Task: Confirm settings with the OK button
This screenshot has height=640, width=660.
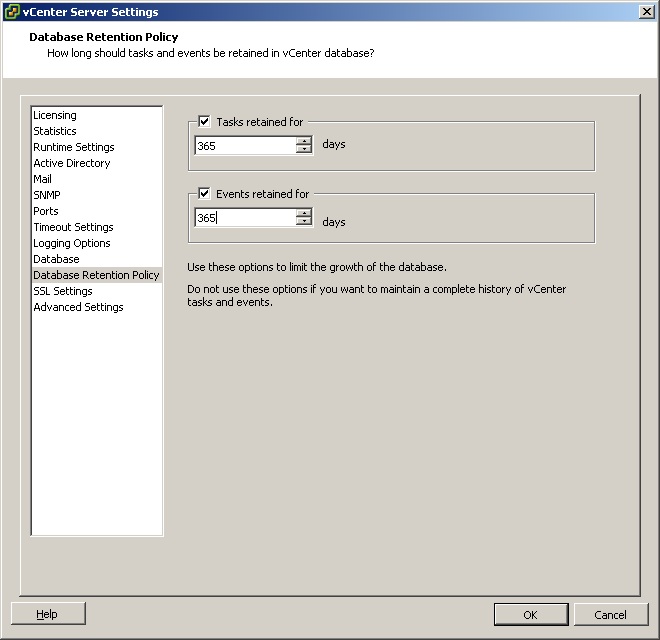Action: (x=531, y=615)
